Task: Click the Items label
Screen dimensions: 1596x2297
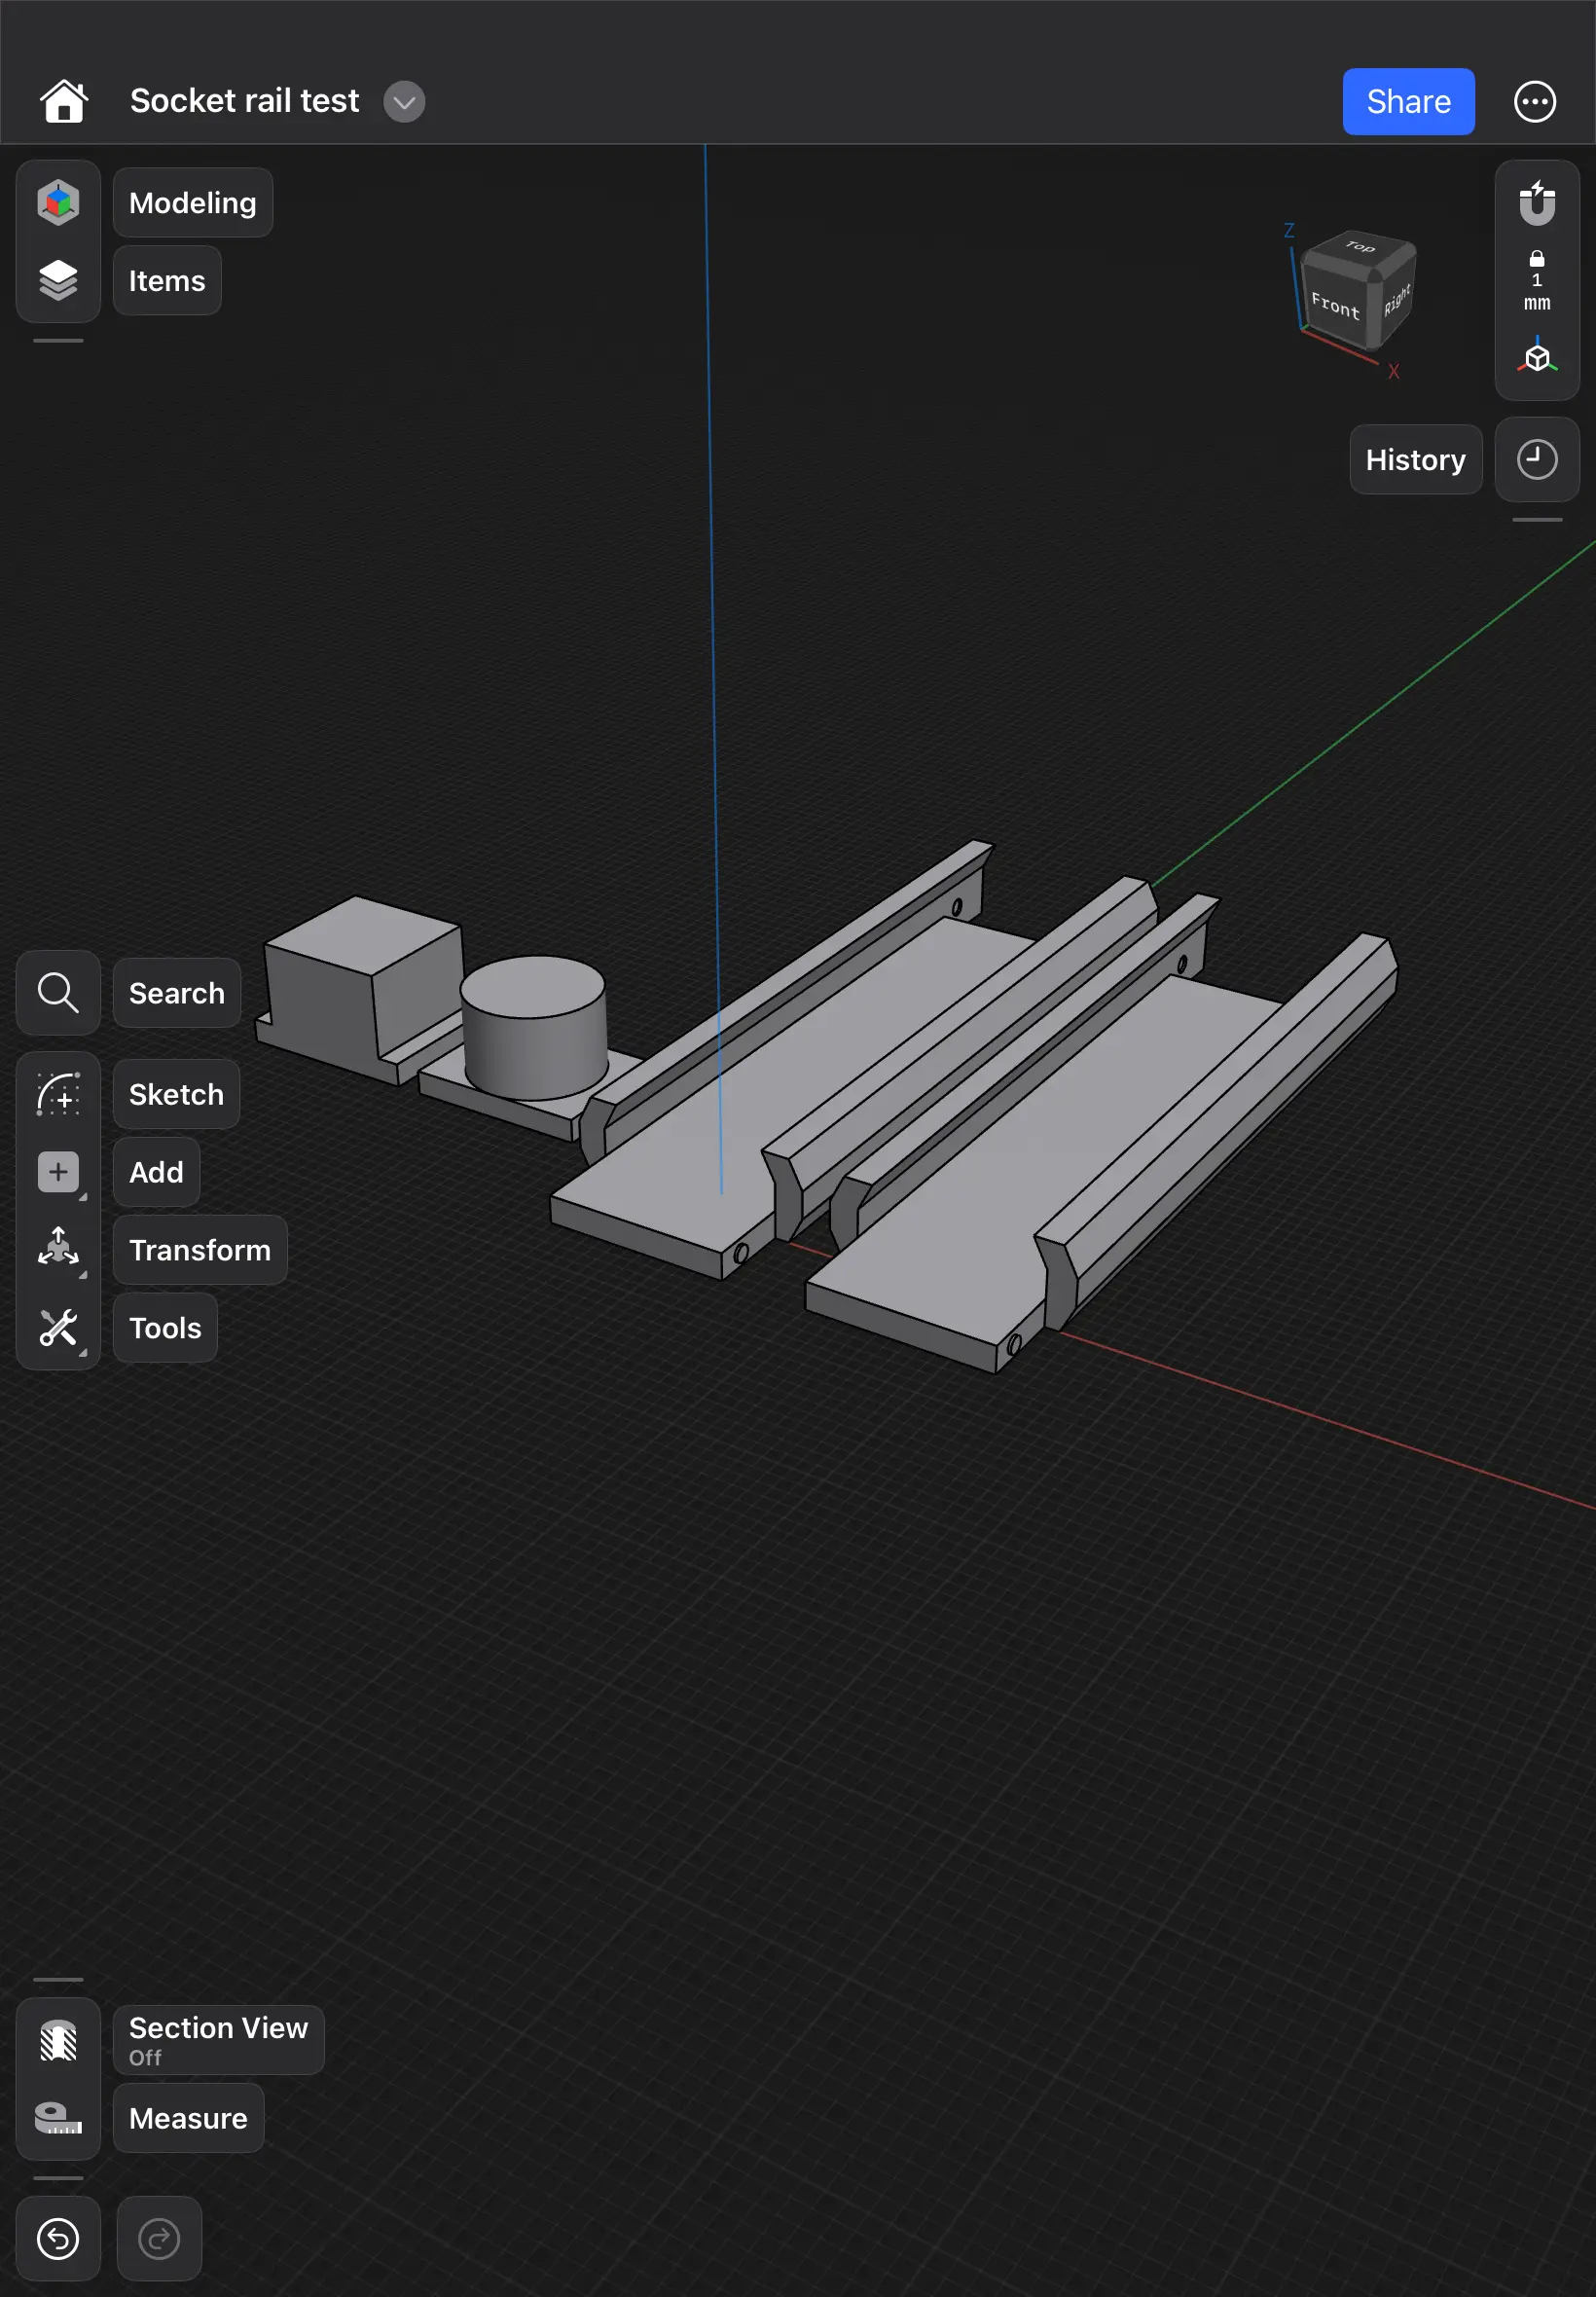Action: [x=167, y=281]
